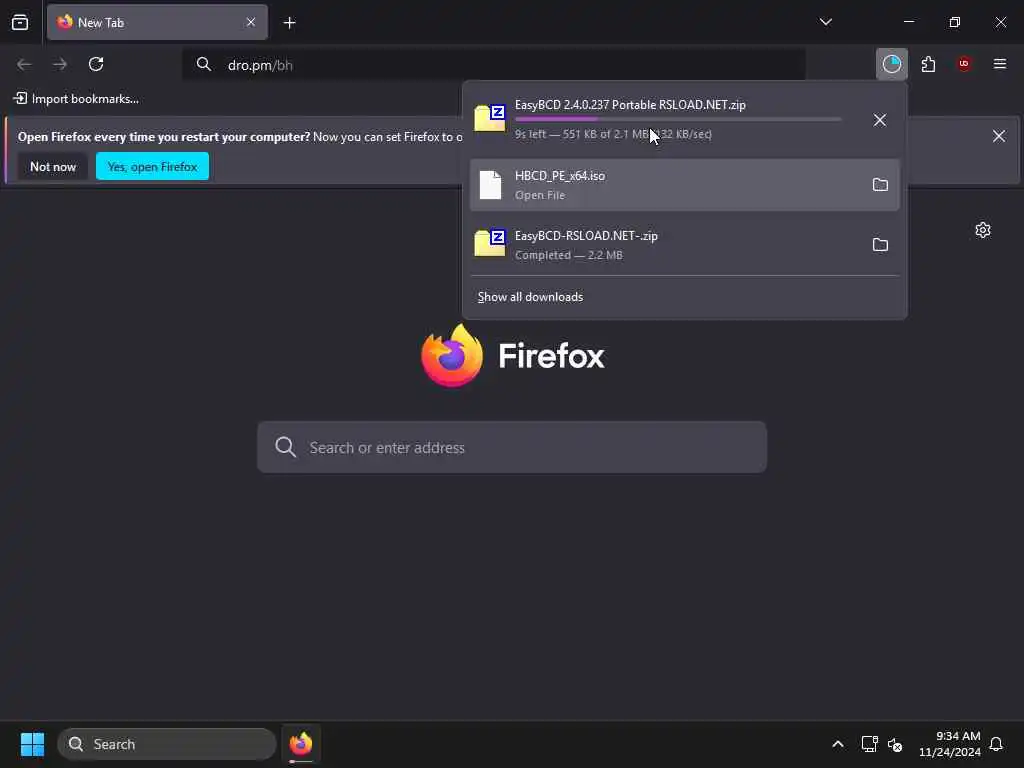The image size is (1024, 768).
Task: Open the new tab personalize gear icon
Action: tap(983, 230)
